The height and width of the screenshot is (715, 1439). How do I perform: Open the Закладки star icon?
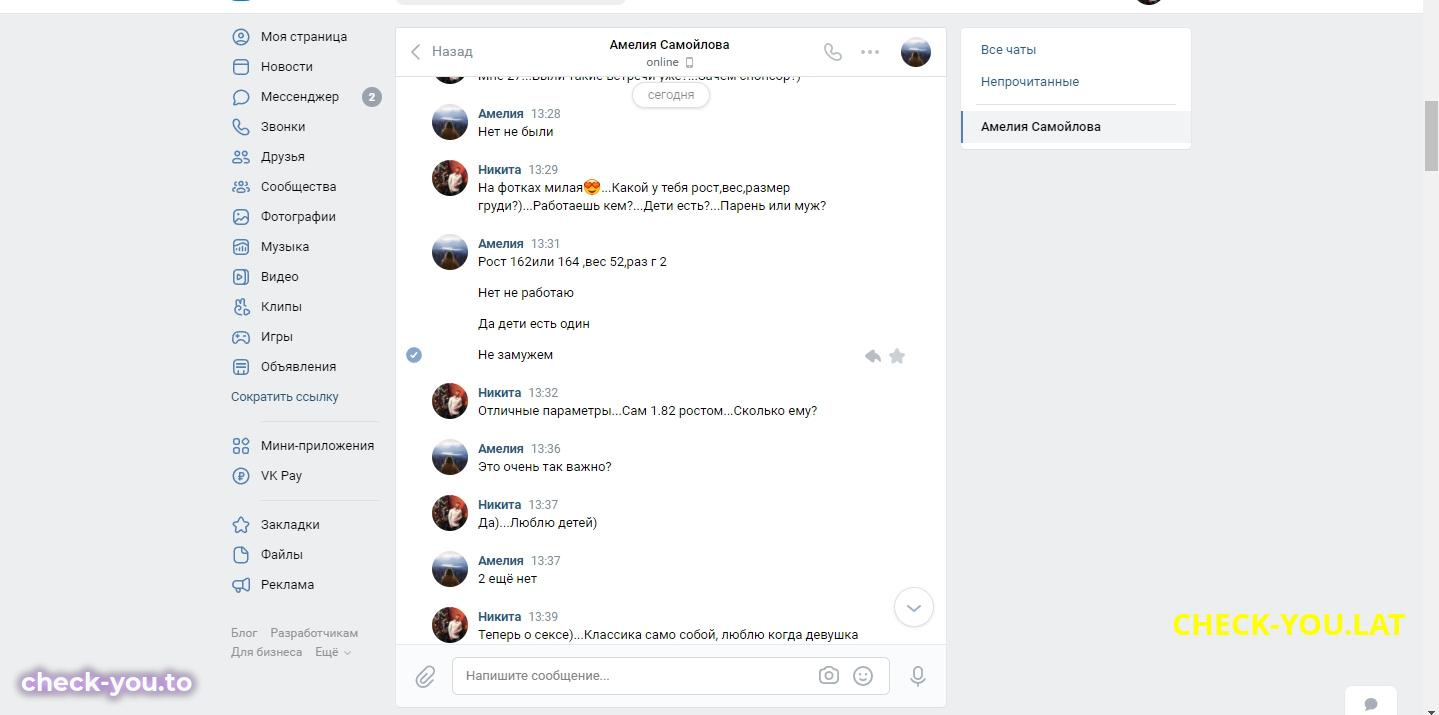[240, 525]
